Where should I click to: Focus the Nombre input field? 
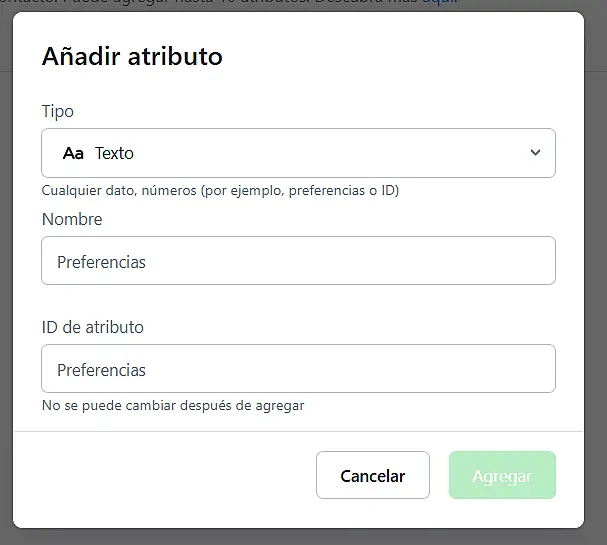[298, 261]
